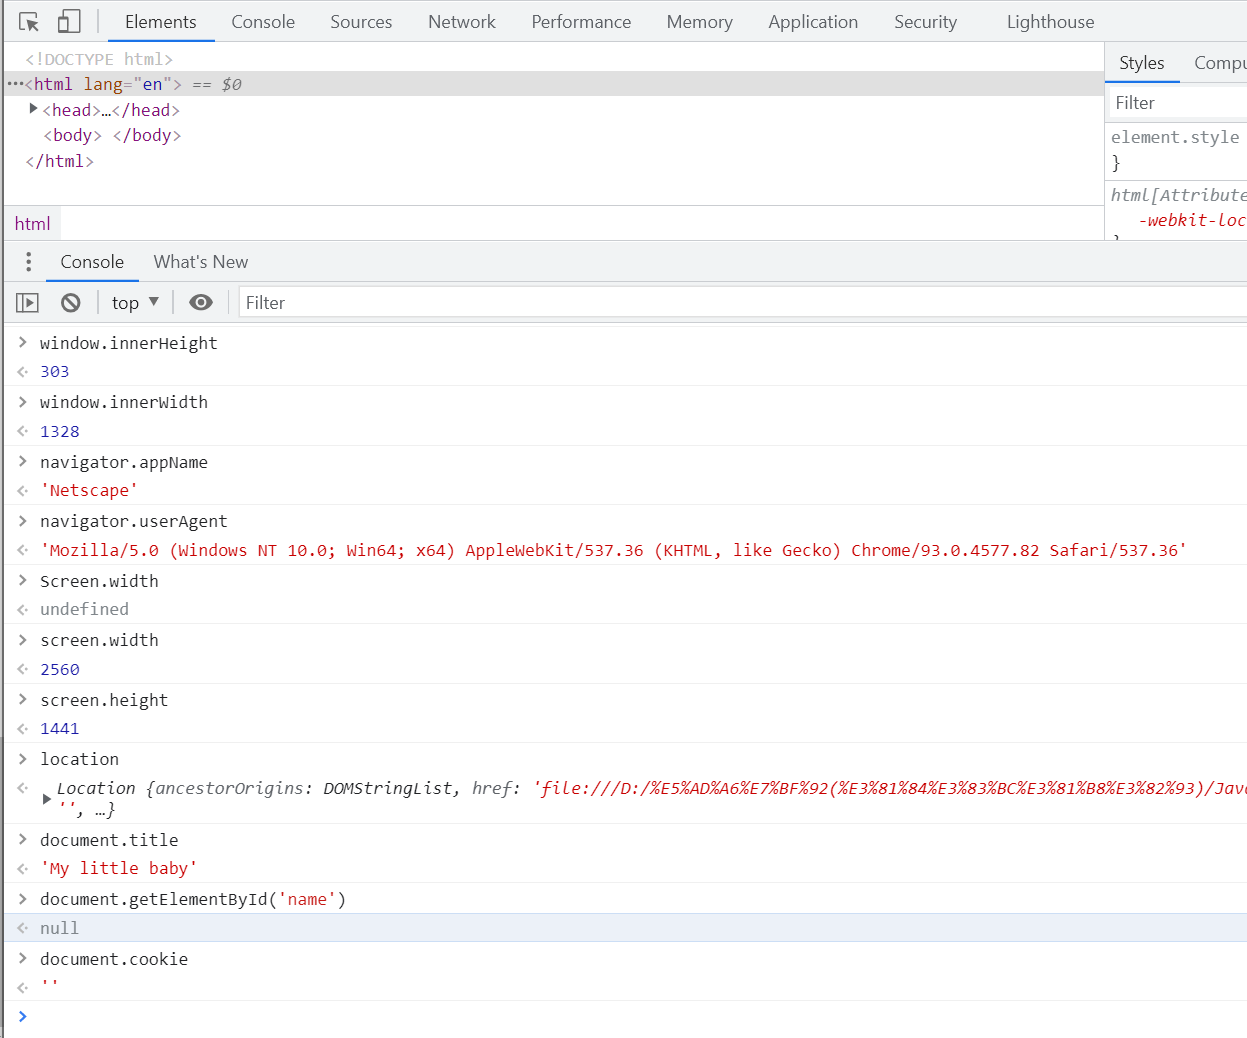The width and height of the screenshot is (1247, 1038).
Task: Open the Memory tab
Action: [x=699, y=22]
